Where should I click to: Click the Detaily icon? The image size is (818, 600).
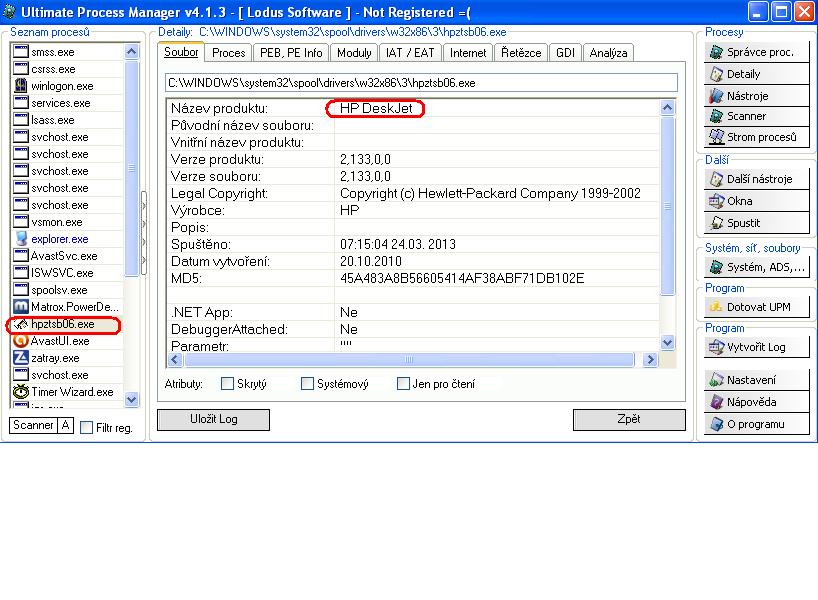click(x=716, y=74)
